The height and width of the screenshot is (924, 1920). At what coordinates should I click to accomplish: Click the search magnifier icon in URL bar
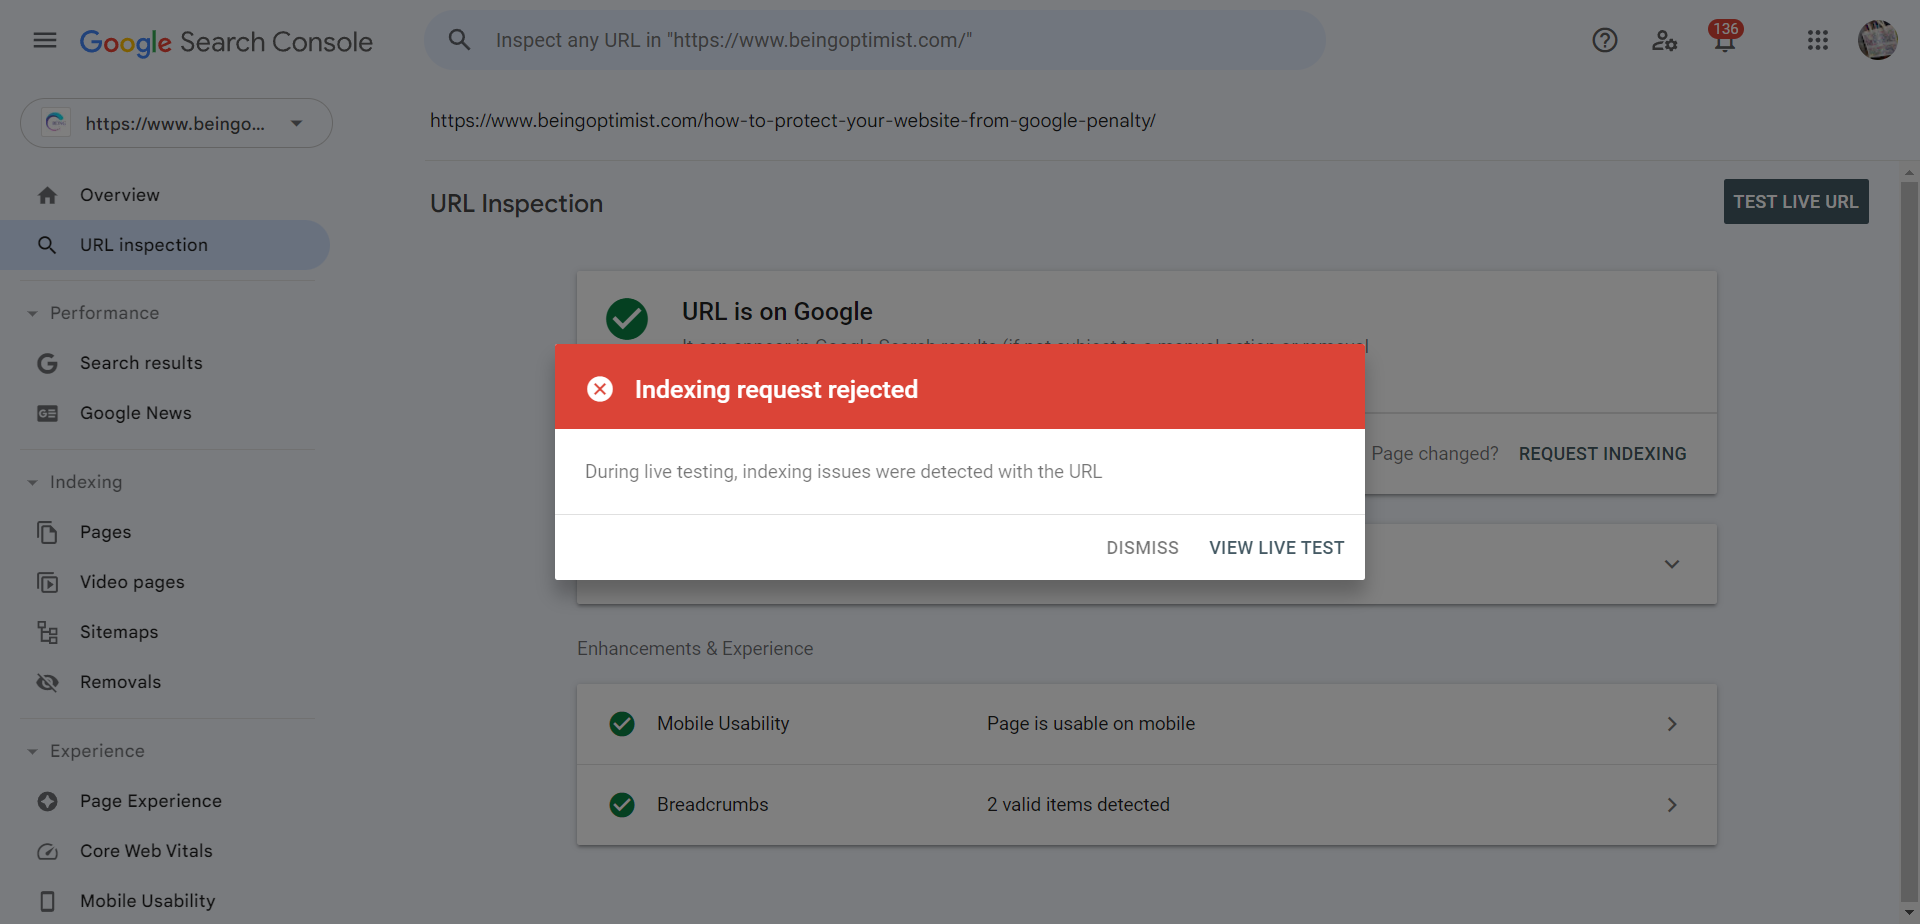[459, 40]
